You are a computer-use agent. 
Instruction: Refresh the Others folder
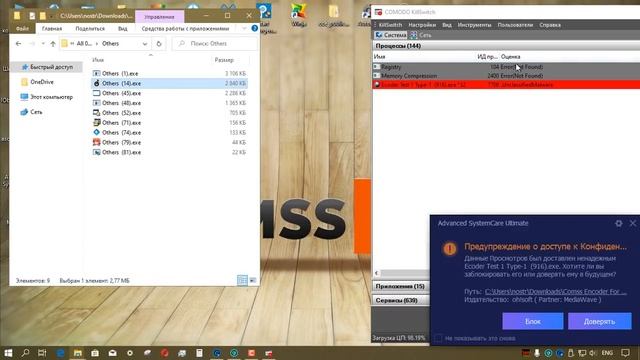point(159,43)
